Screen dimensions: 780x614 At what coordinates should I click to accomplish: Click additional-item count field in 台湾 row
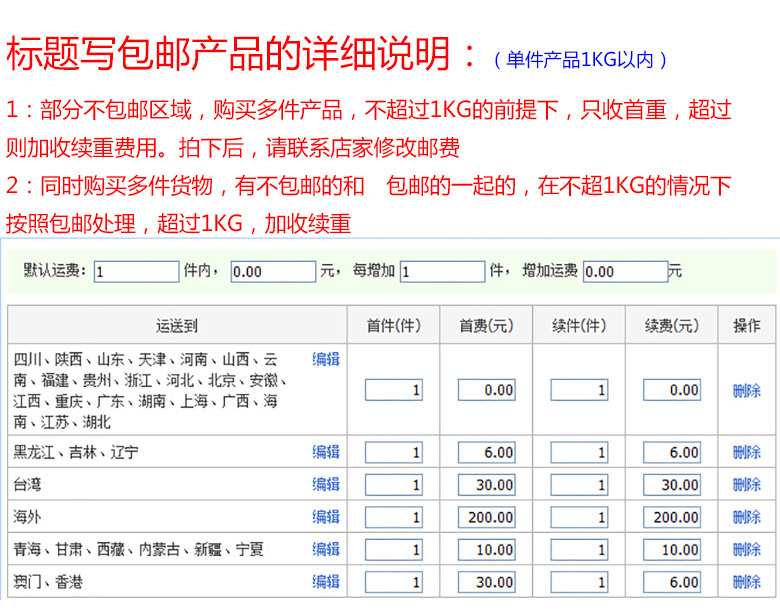click(579, 485)
